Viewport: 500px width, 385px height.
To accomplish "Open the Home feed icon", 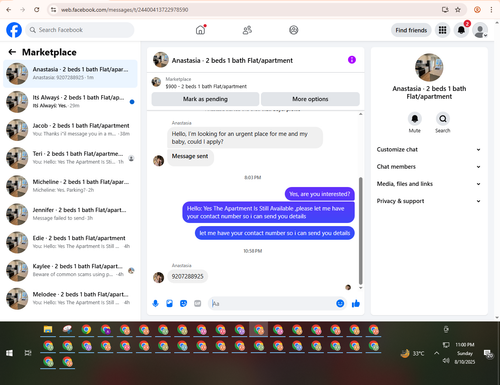I will coord(200,30).
